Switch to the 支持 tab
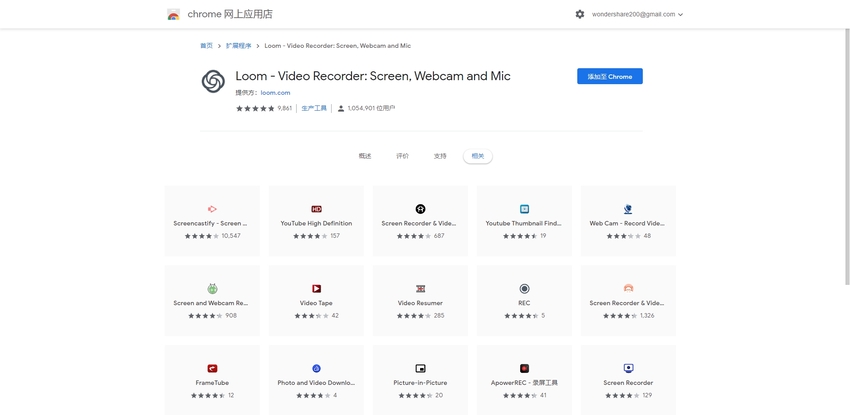Screen dimensions: 850x415 click(x=440, y=156)
